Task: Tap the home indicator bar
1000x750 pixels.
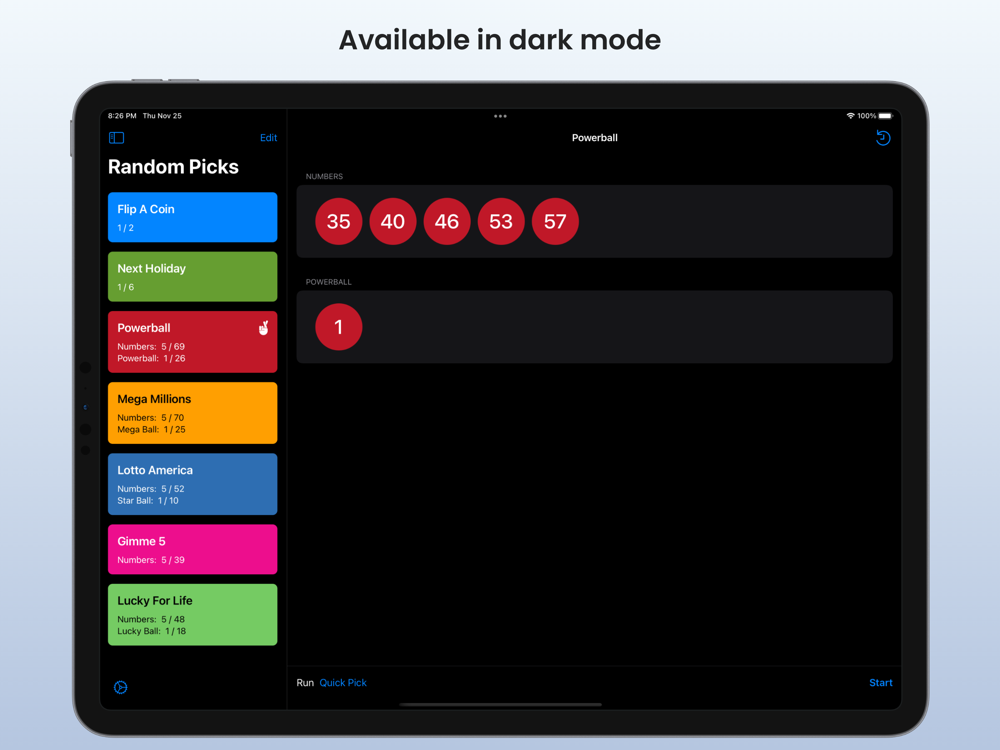Action: (x=501, y=705)
